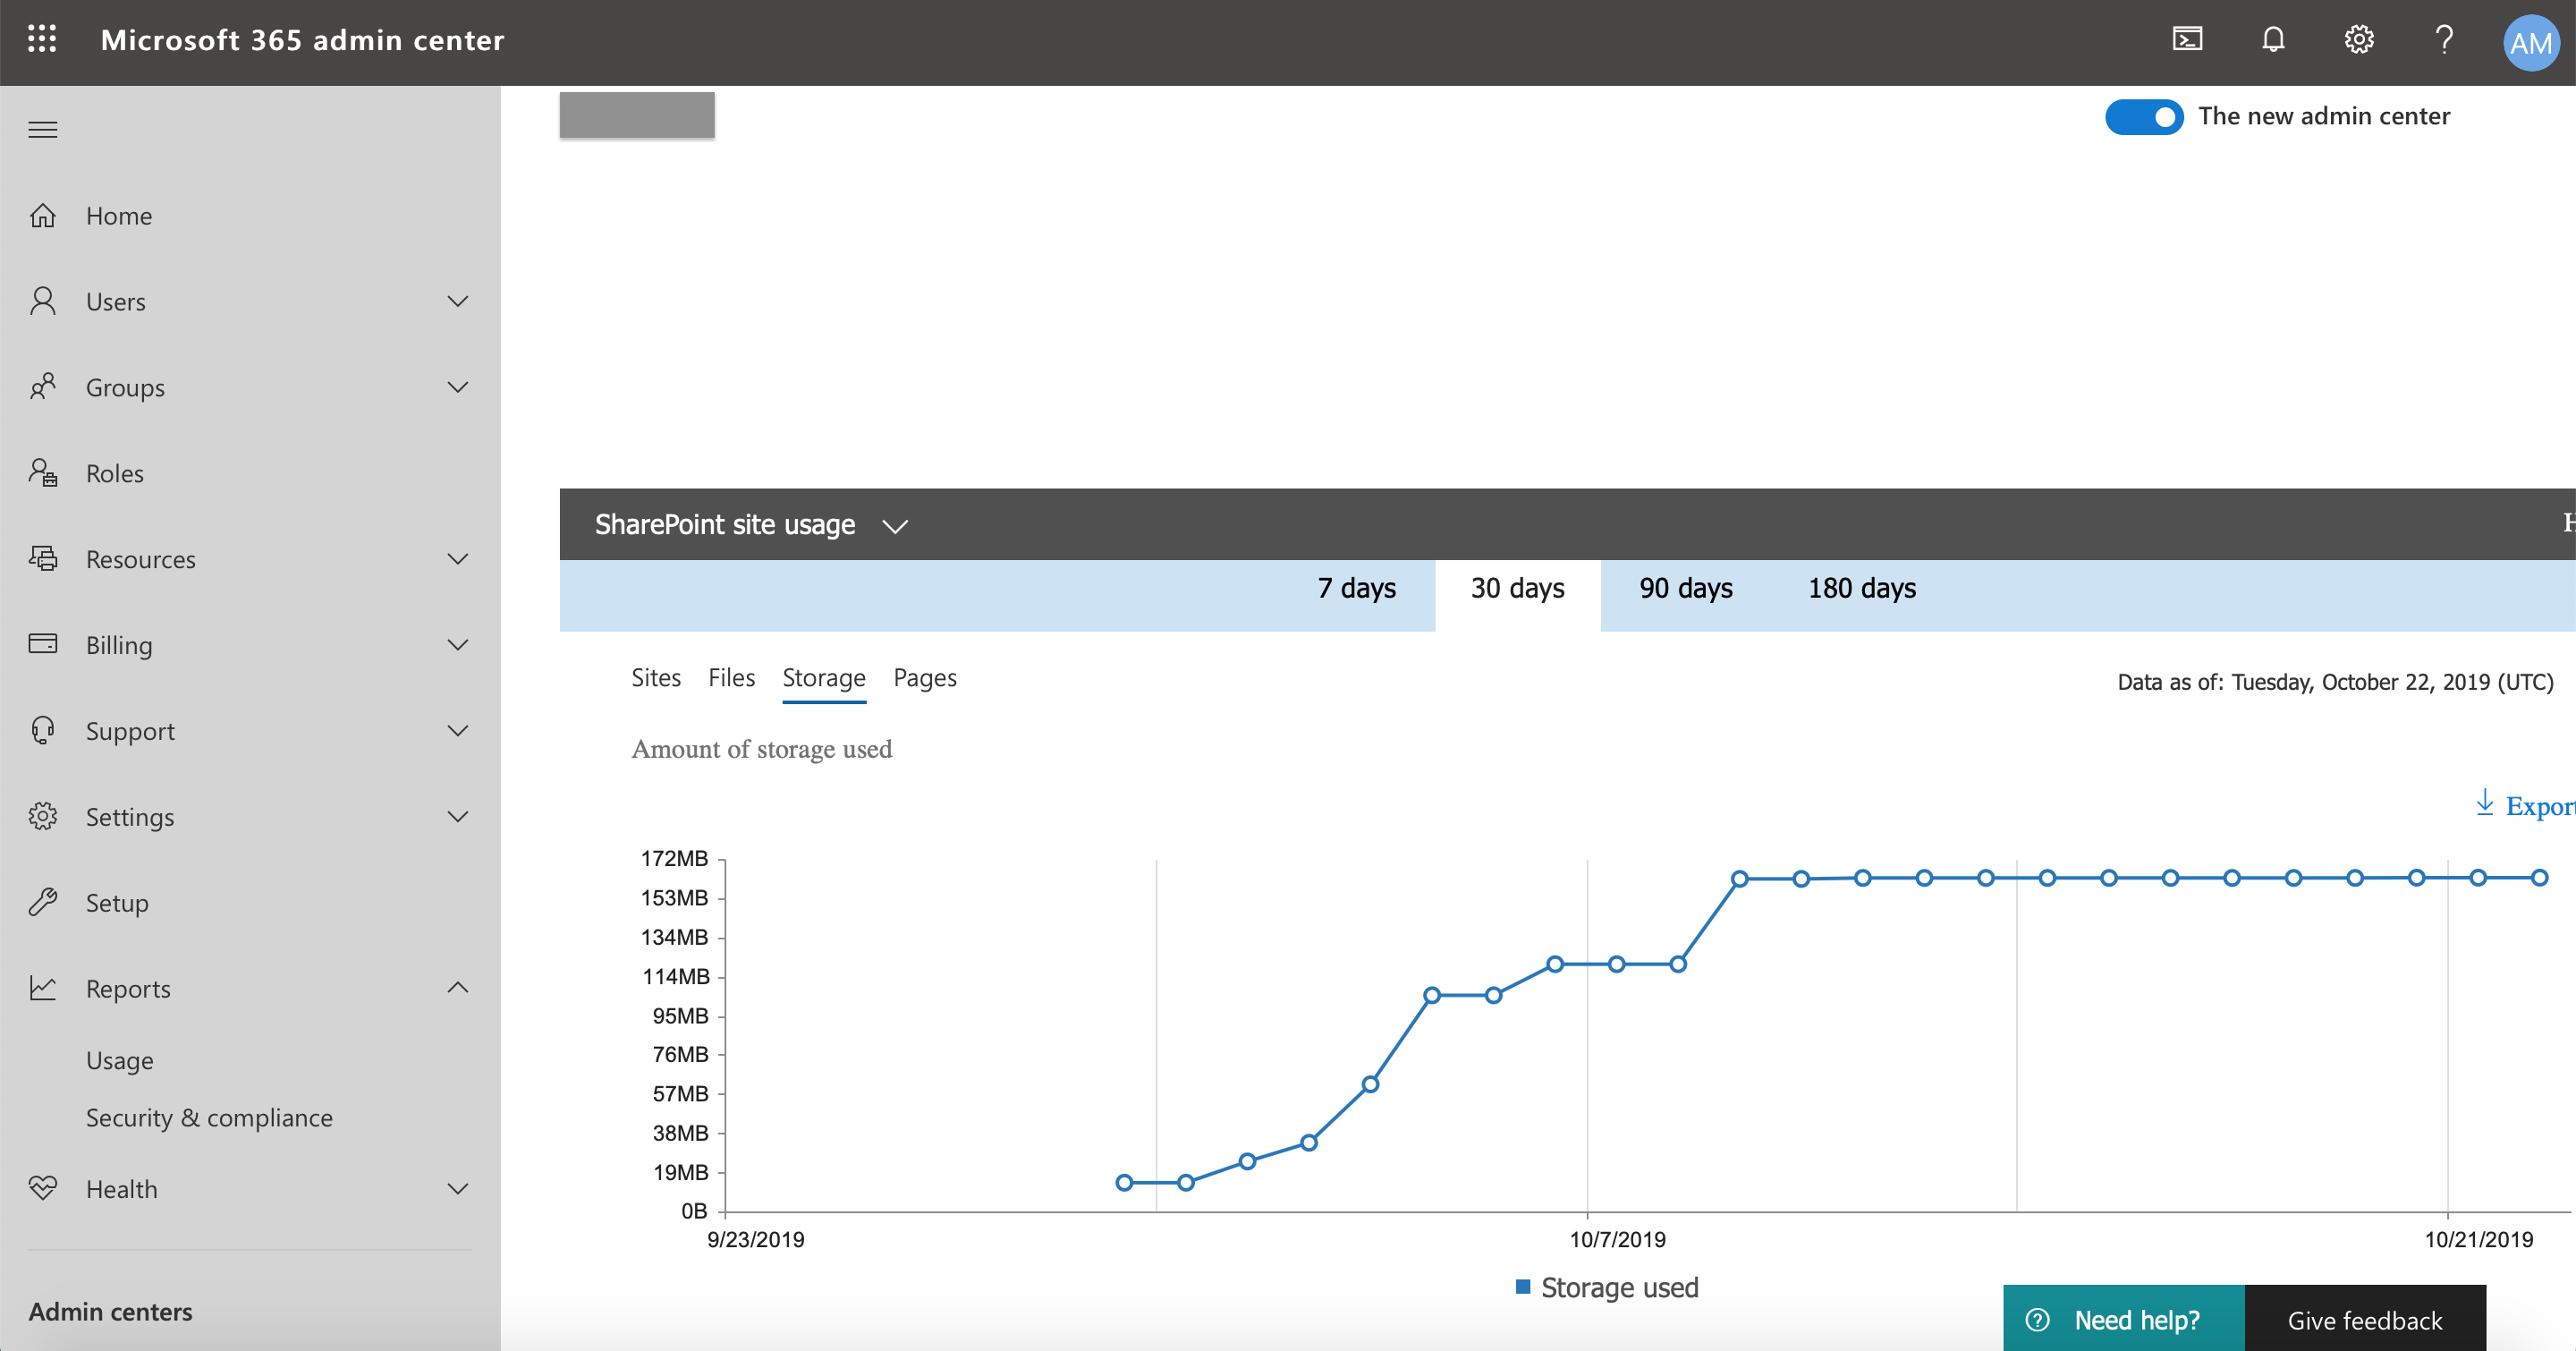Open the settings gear in top bar

coord(2358,40)
